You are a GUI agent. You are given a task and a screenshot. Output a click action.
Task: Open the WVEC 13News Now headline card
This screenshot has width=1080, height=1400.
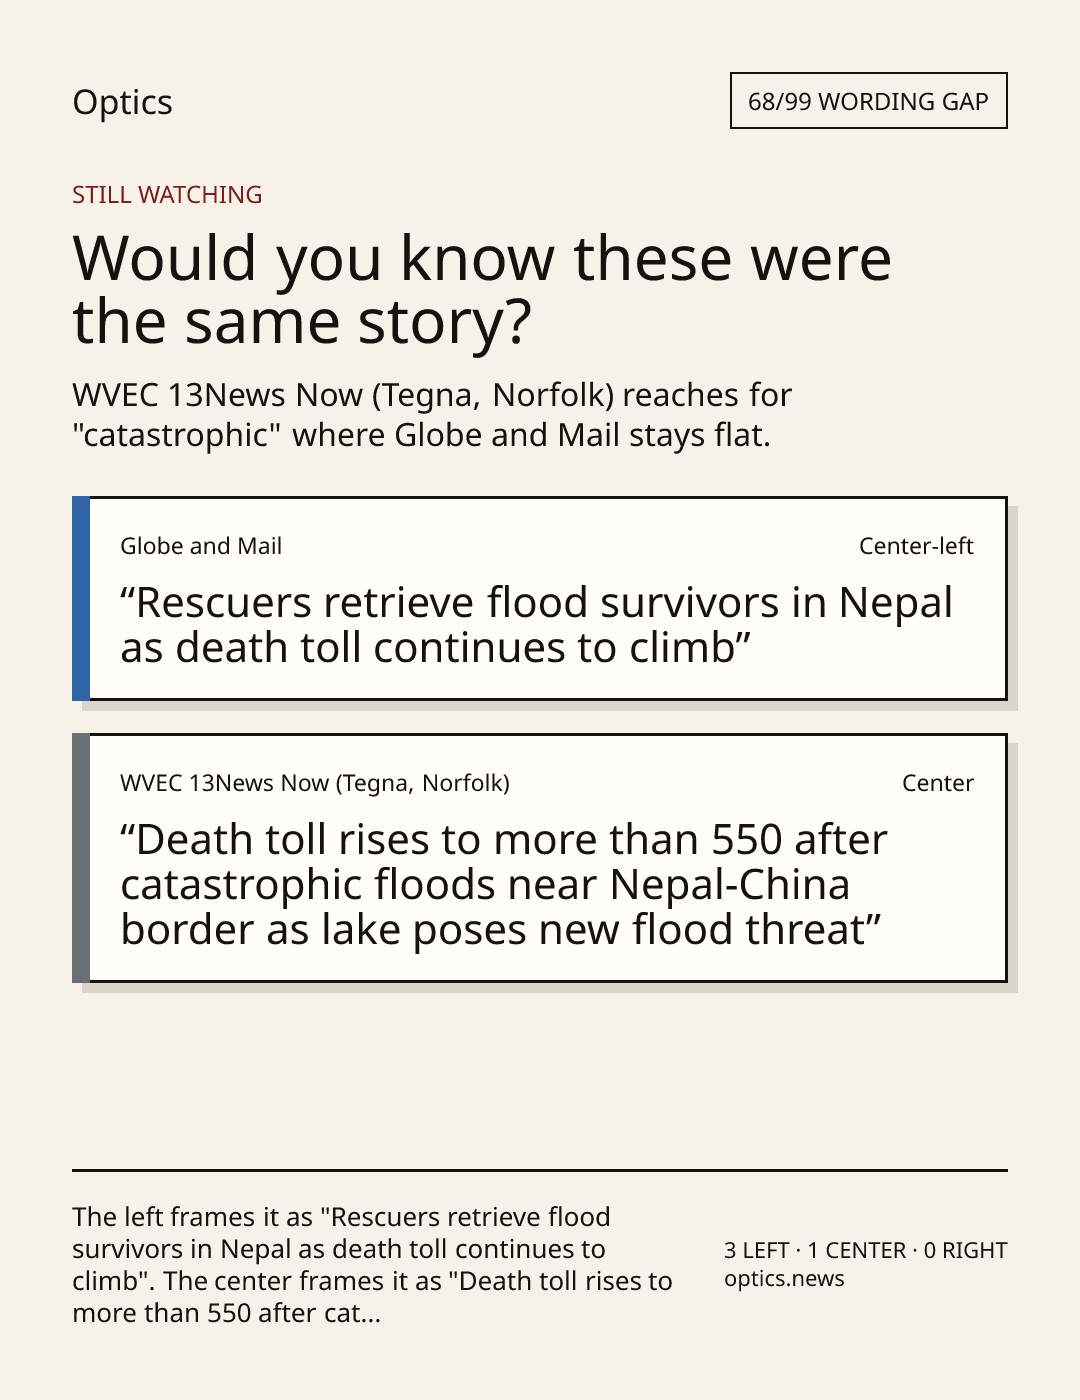(x=539, y=858)
